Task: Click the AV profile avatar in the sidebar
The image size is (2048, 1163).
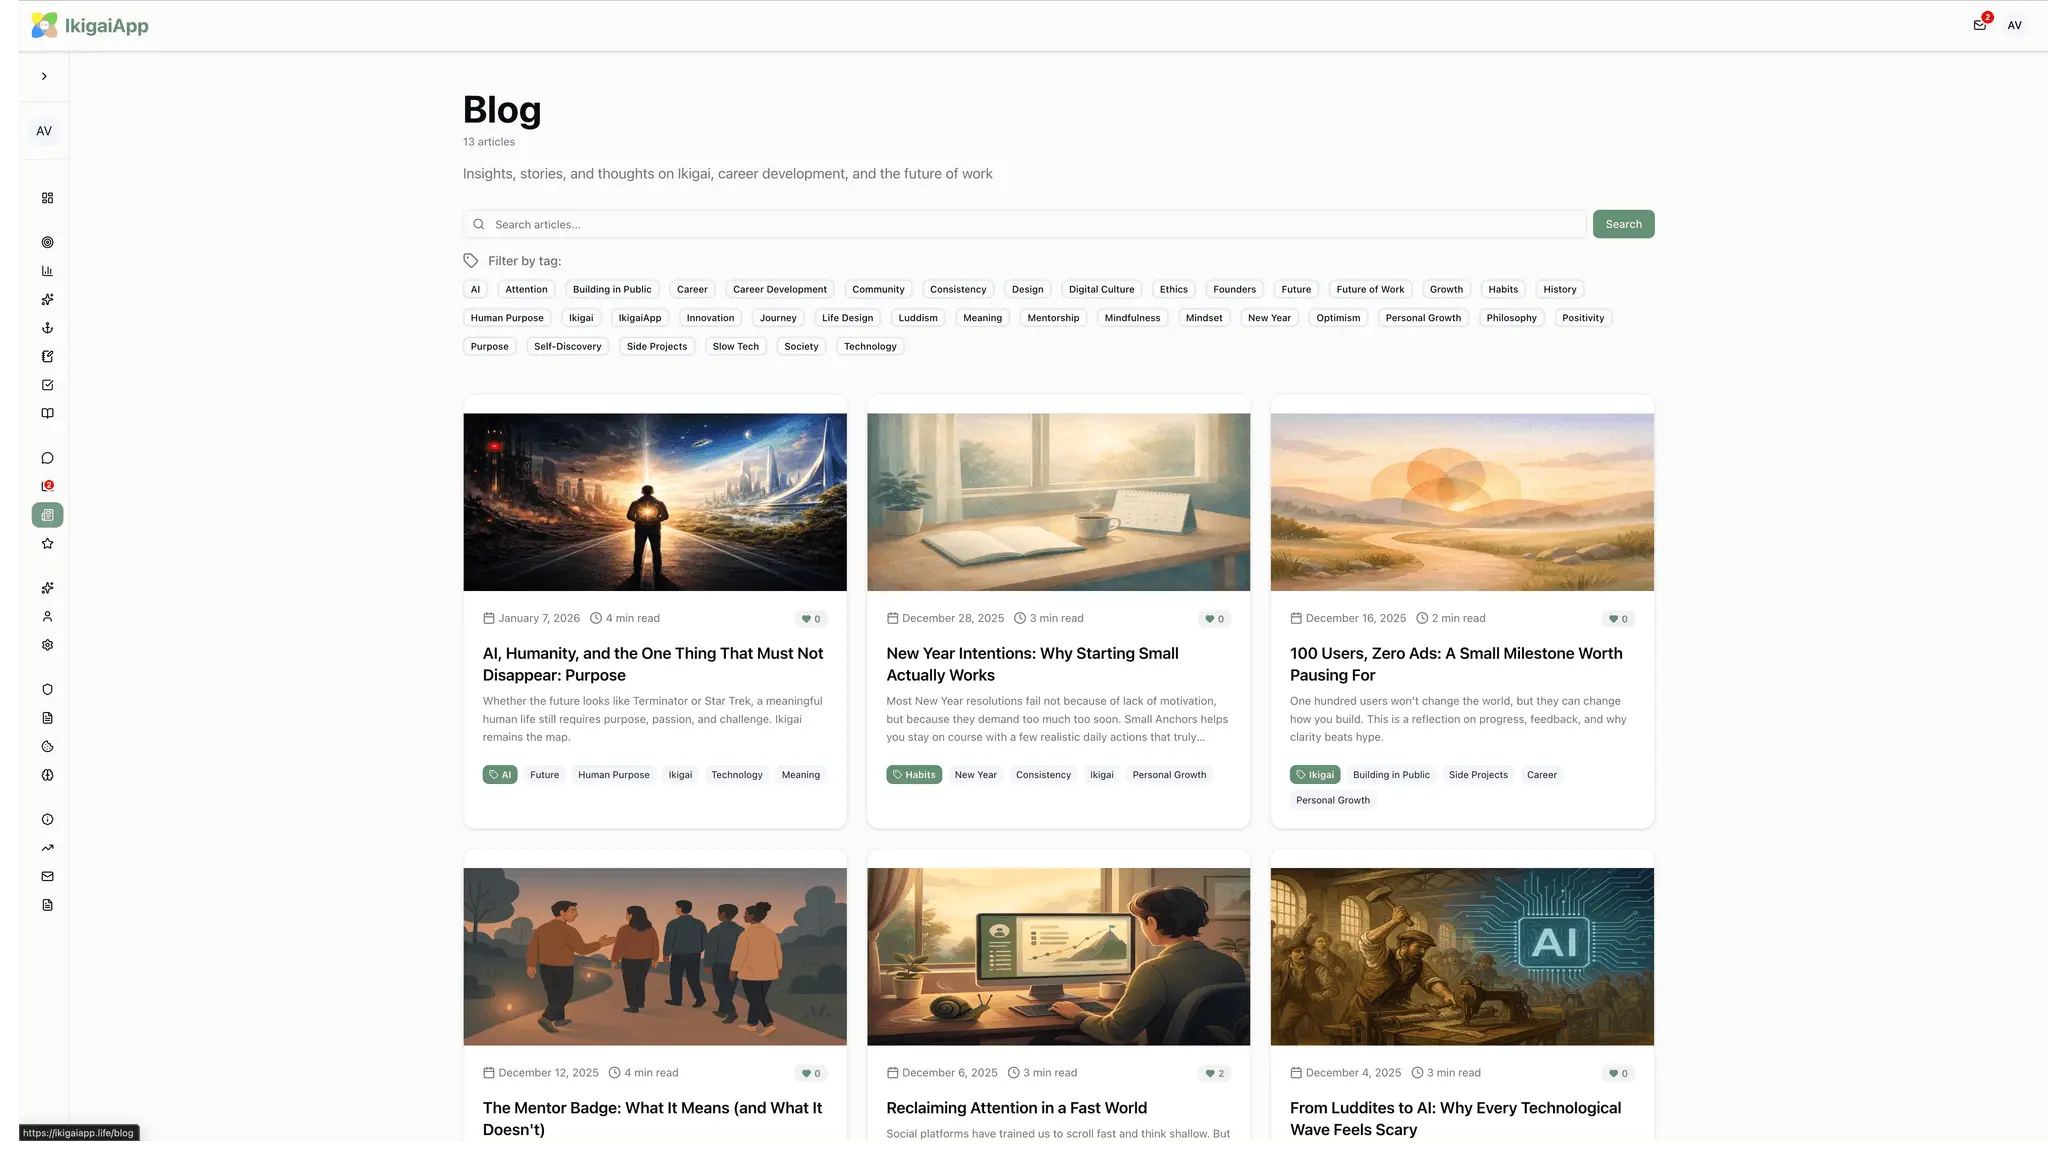Action: point(44,131)
